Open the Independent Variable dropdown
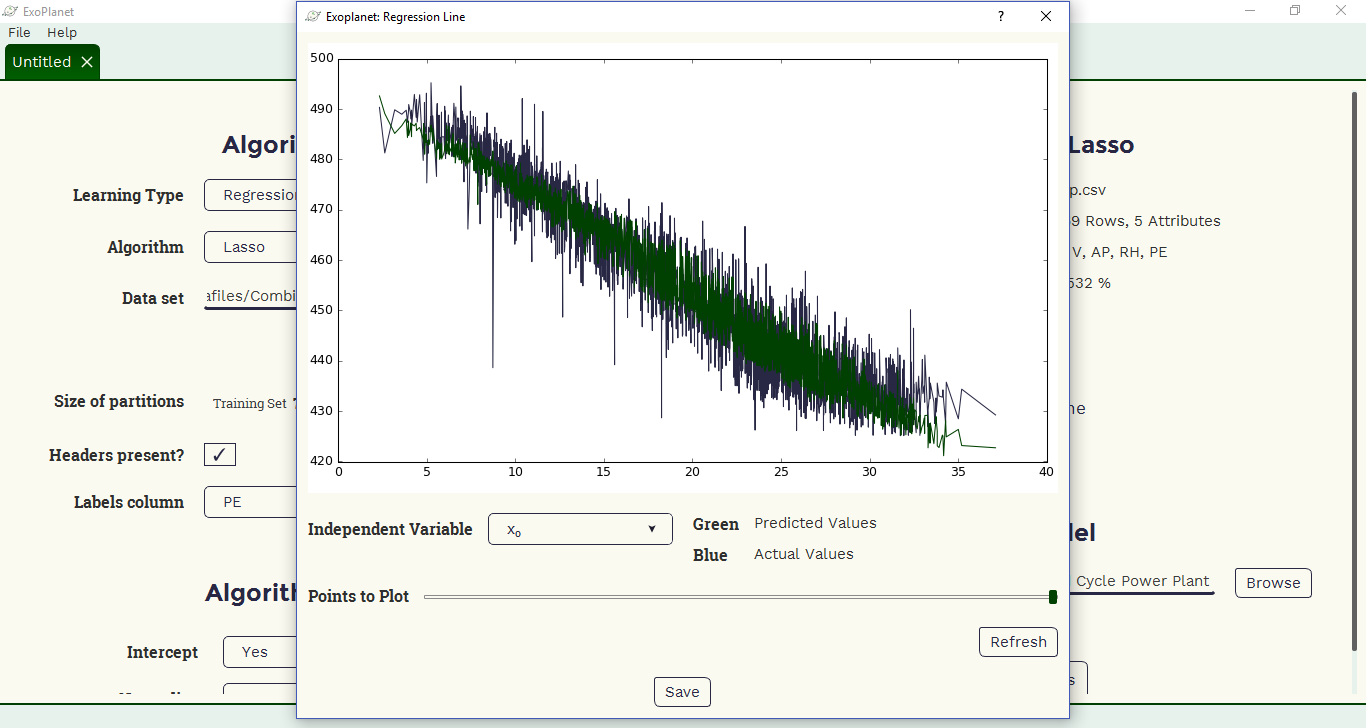This screenshot has width=1366, height=728. coord(580,529)
